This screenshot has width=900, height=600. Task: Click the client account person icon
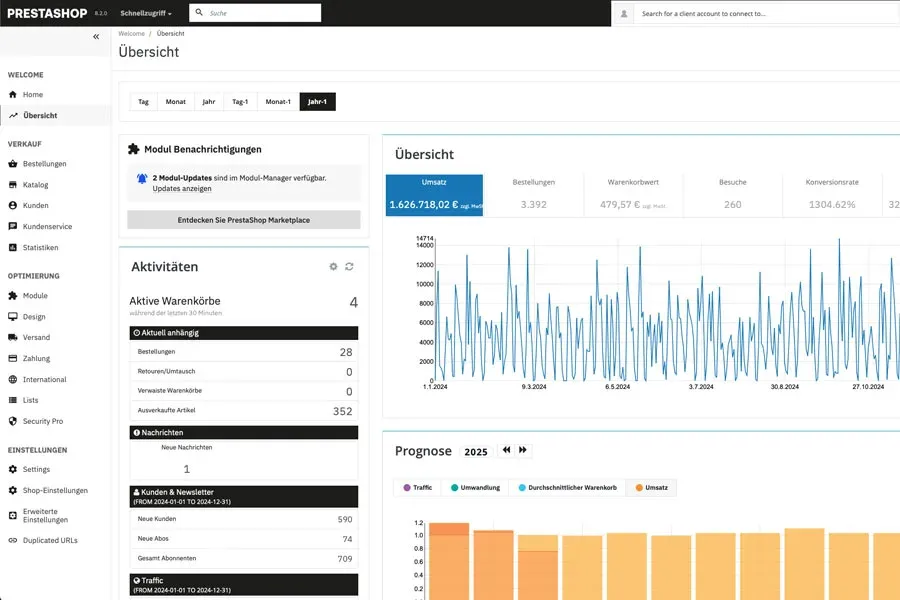coord(624,13)
